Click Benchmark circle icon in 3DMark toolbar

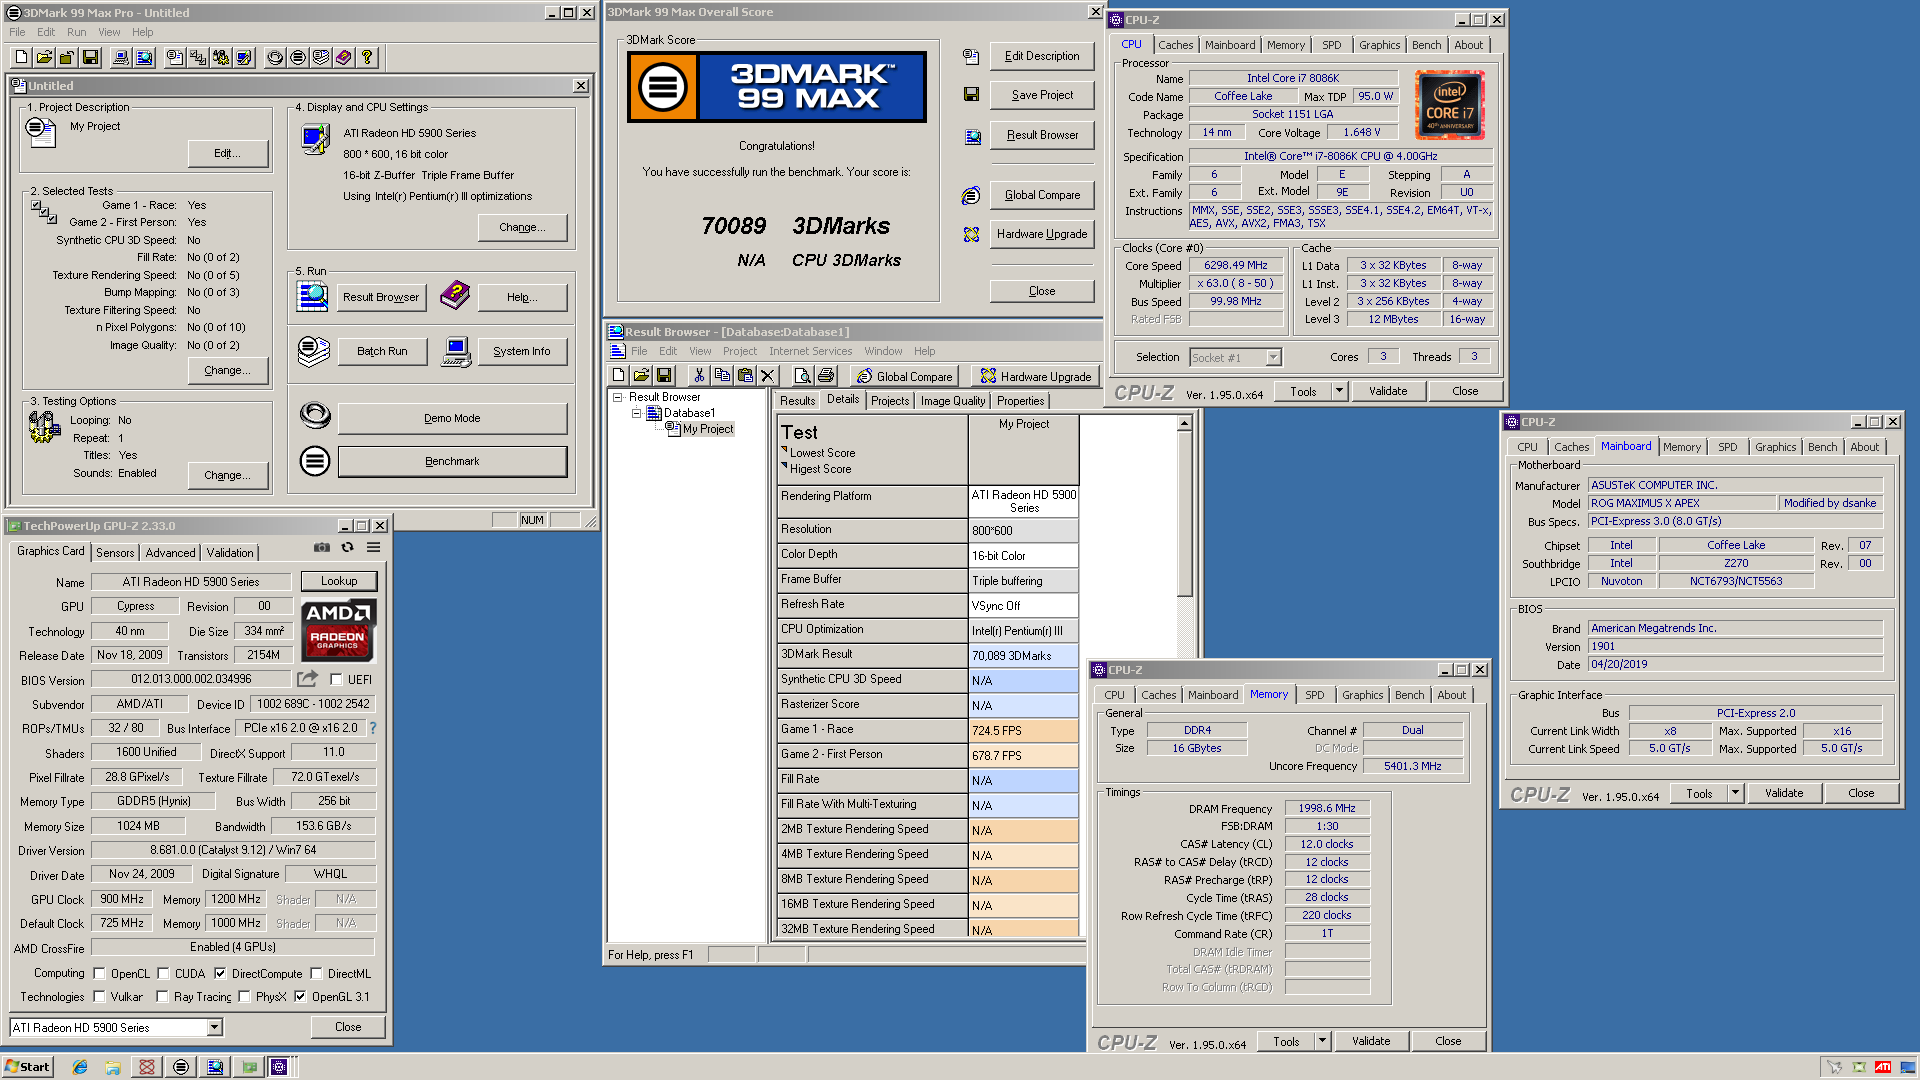[x=298, y=58]
